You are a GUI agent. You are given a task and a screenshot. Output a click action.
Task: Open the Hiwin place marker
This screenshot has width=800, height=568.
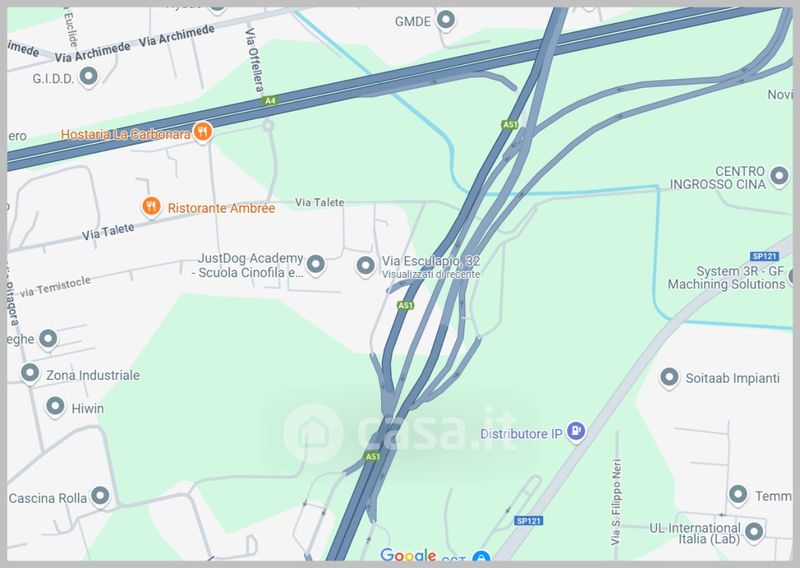(55, 407)
